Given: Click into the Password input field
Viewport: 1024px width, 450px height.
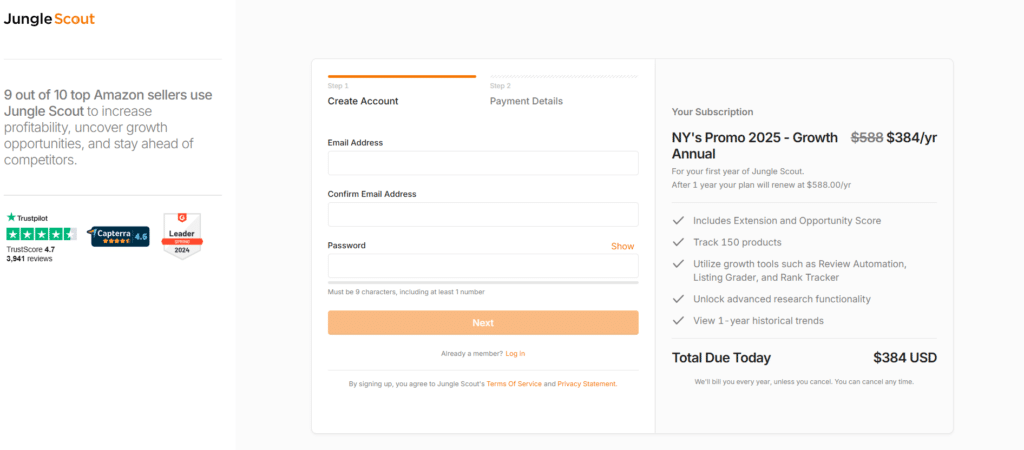Looking at the screenshot, I should click(483, 265).
